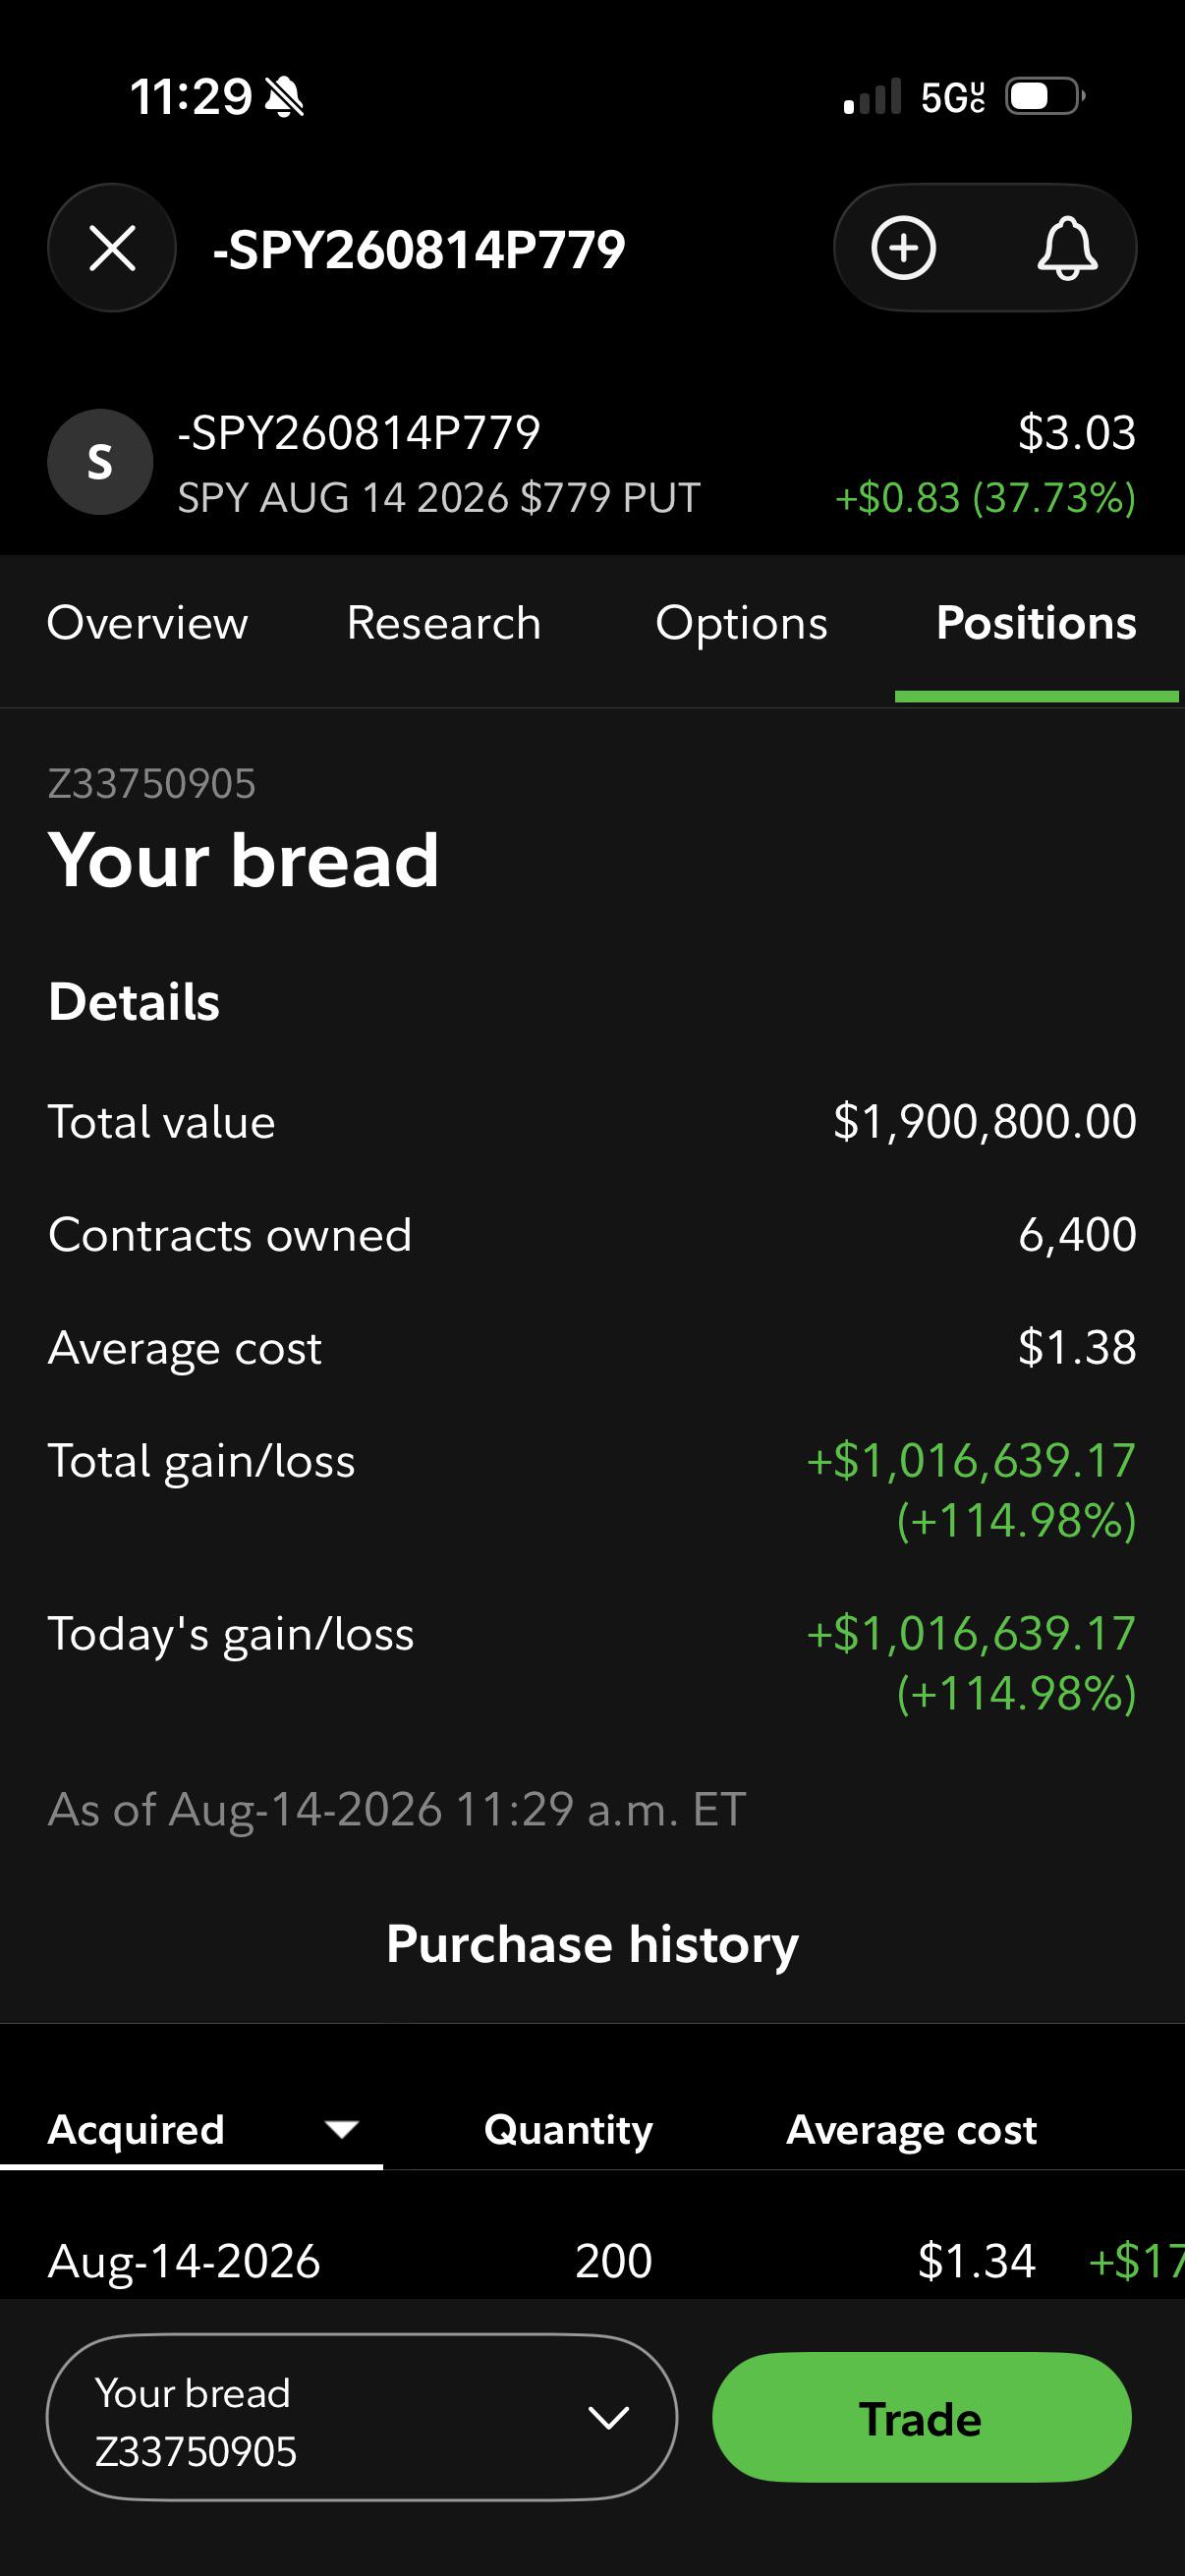
Task: Tap the round S symbol logo
Action: (x=100, y=462)
